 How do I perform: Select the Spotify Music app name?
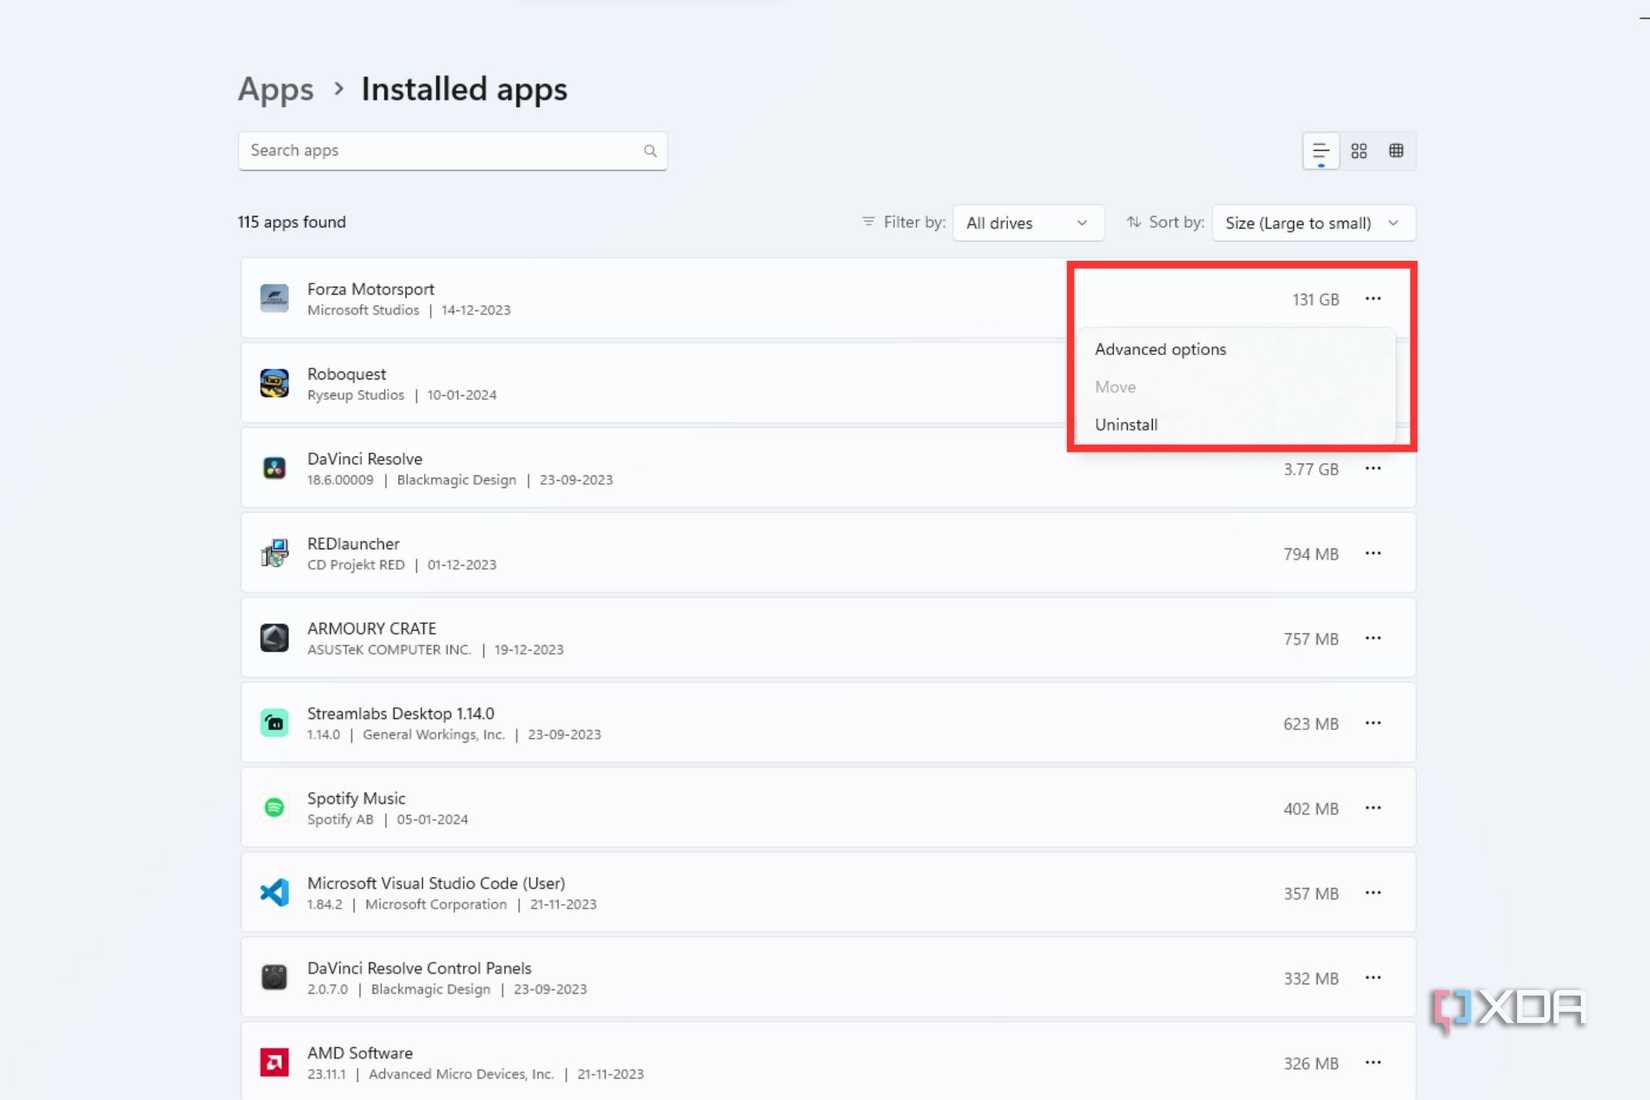tap(356, 799)
